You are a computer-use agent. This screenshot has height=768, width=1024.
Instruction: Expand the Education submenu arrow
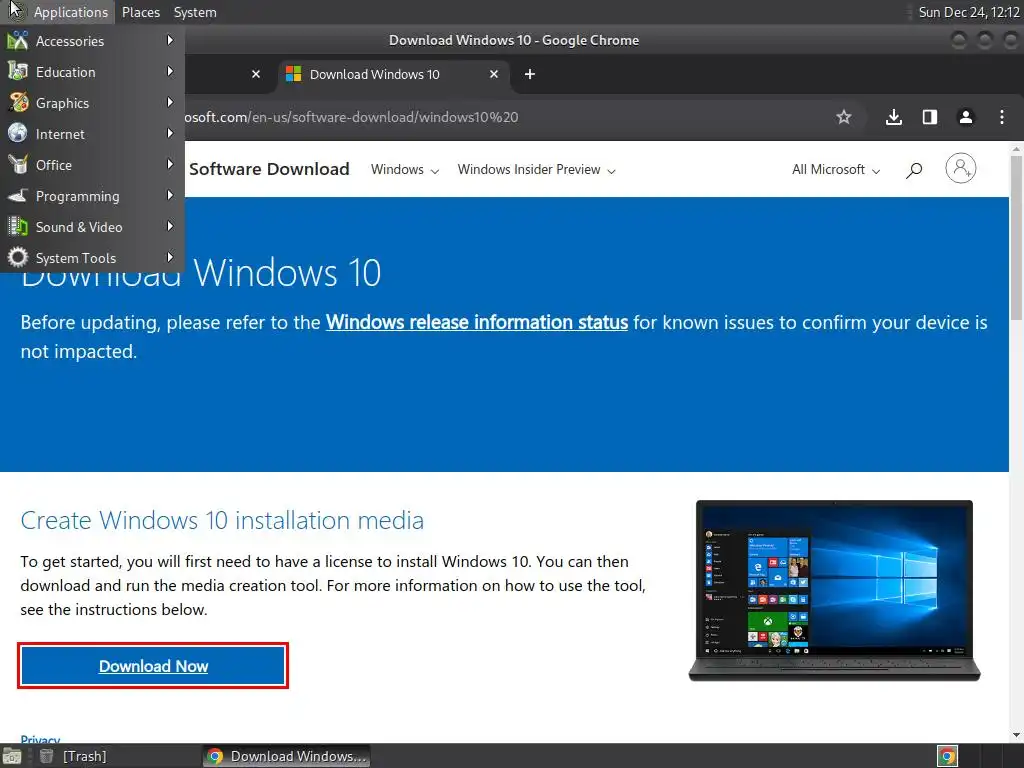(170, 71)
